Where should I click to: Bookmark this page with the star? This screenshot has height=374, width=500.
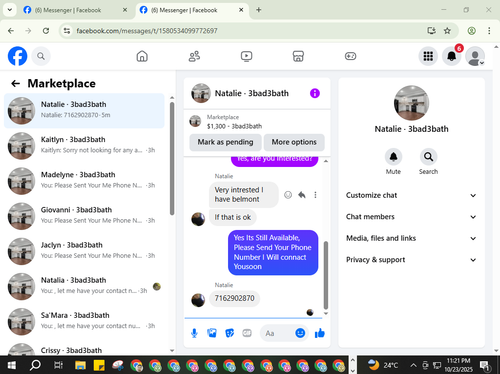447,31
